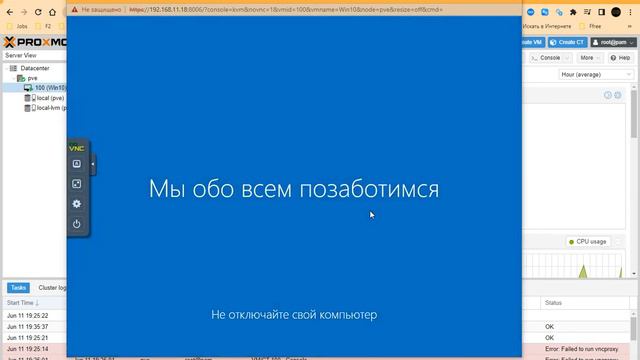Click the summary panel vertical scrollbar
Viewport: 640px width, 360px height.
(634, 114)
